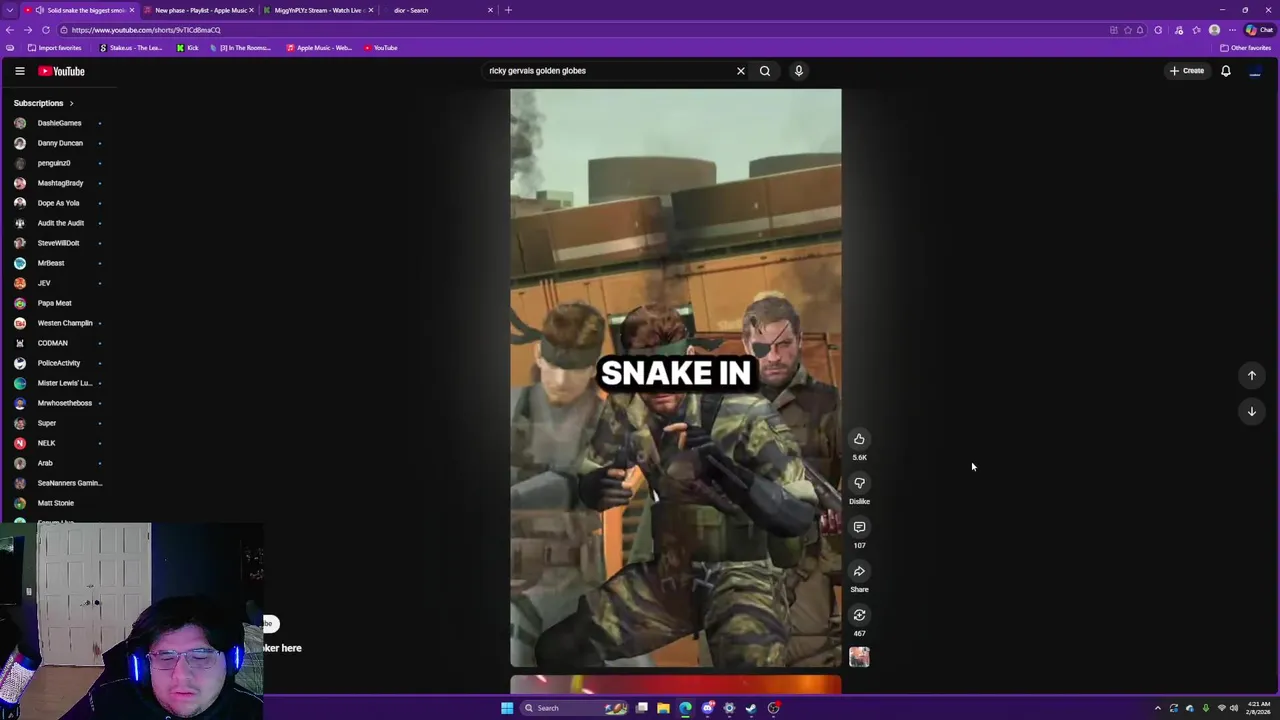Open File Explorer from taskbar

(663, 708)
